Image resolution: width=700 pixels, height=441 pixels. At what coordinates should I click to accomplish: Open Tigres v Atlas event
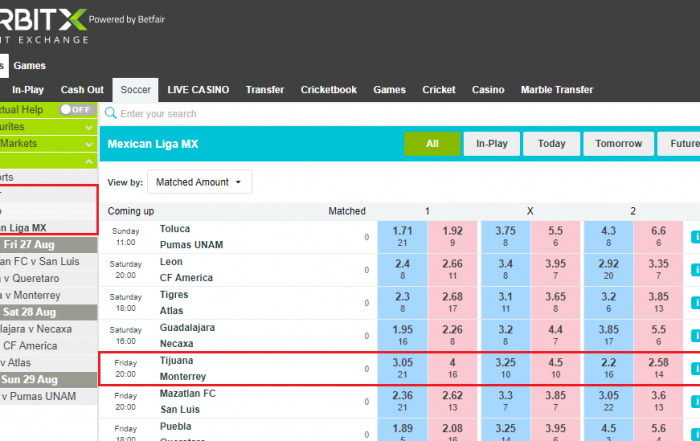174,303
